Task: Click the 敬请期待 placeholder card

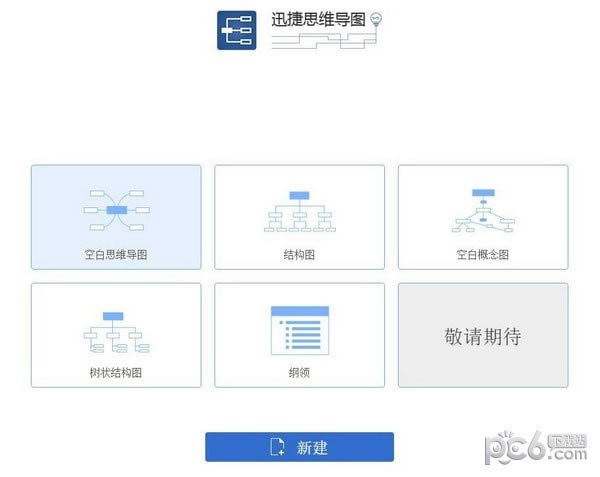Action: point(483,335)
